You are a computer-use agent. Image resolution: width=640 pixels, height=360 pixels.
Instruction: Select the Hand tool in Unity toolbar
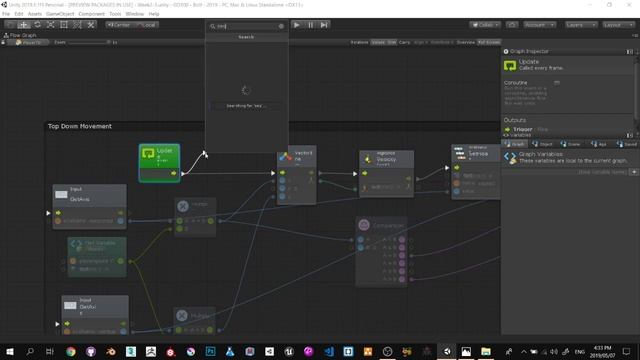click(10, 25)
